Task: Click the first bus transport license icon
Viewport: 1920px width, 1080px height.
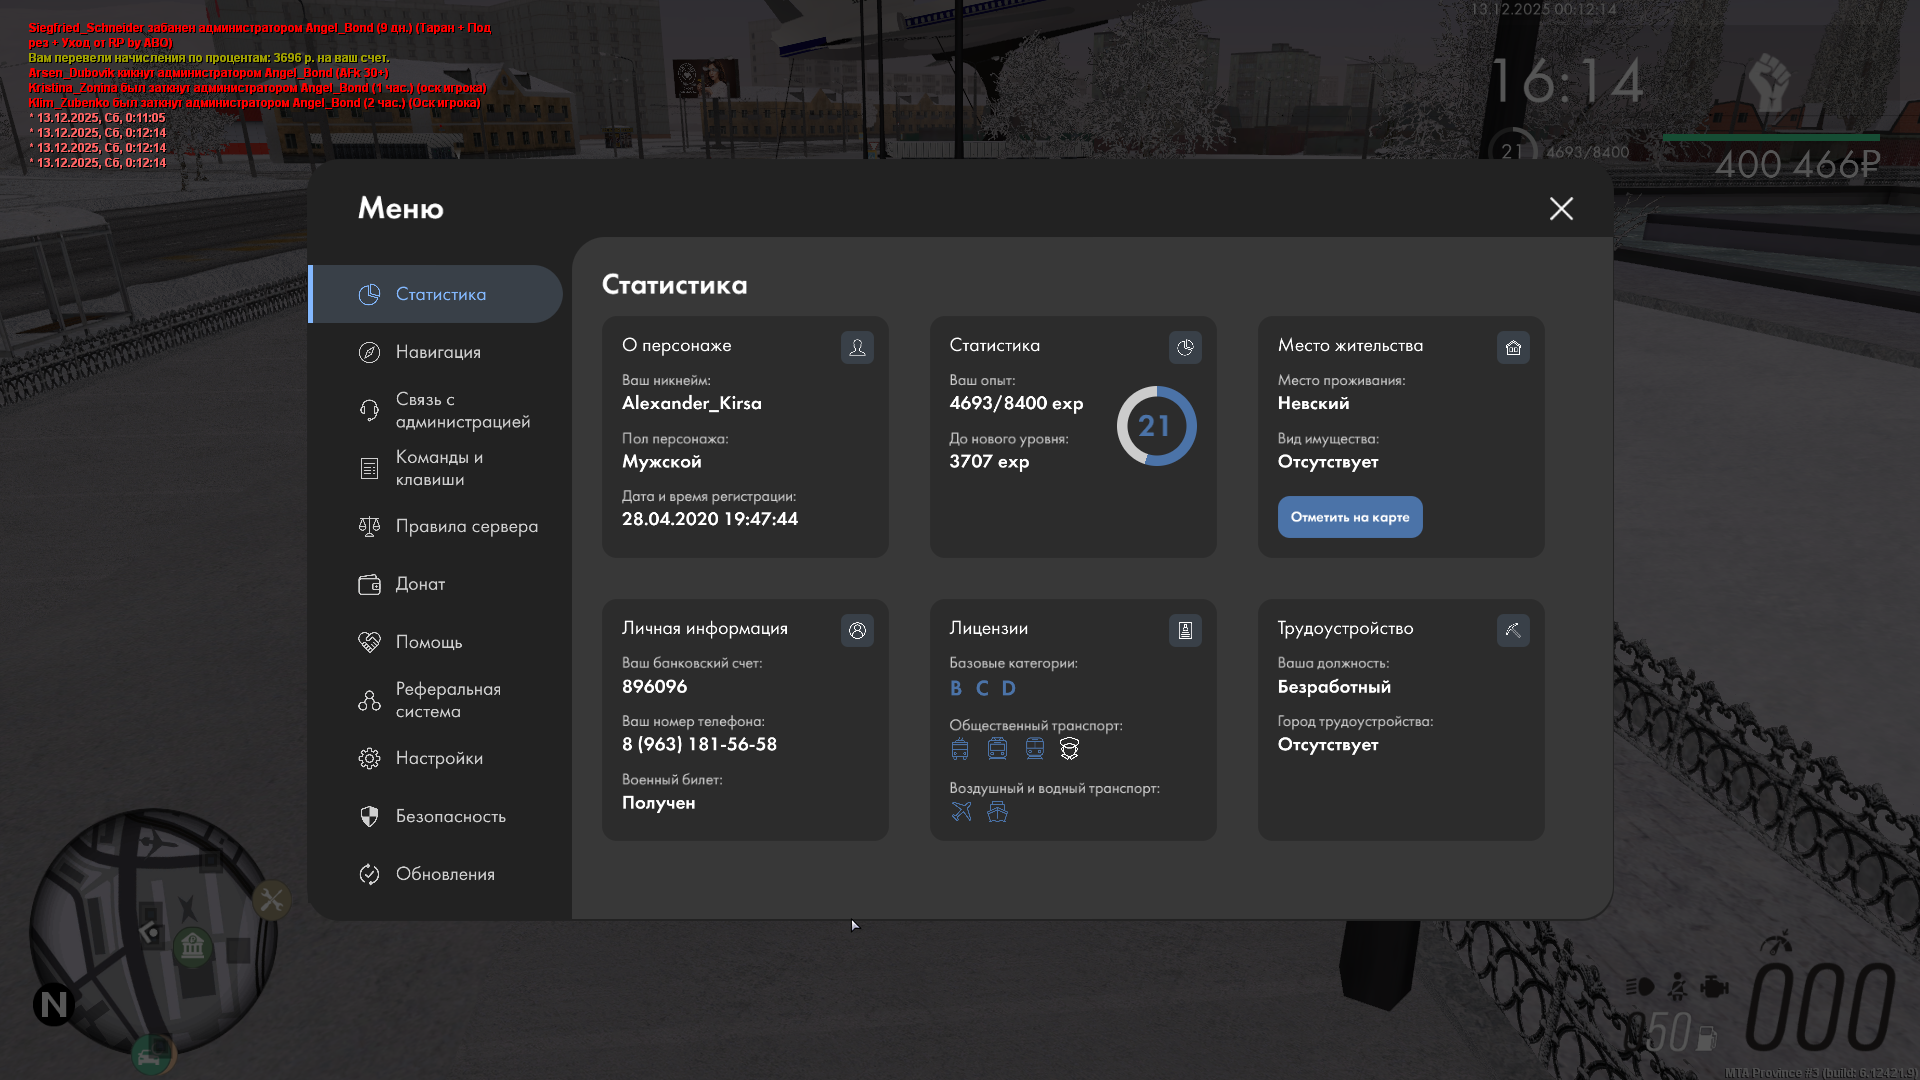Action: click(x=960, y=749)
